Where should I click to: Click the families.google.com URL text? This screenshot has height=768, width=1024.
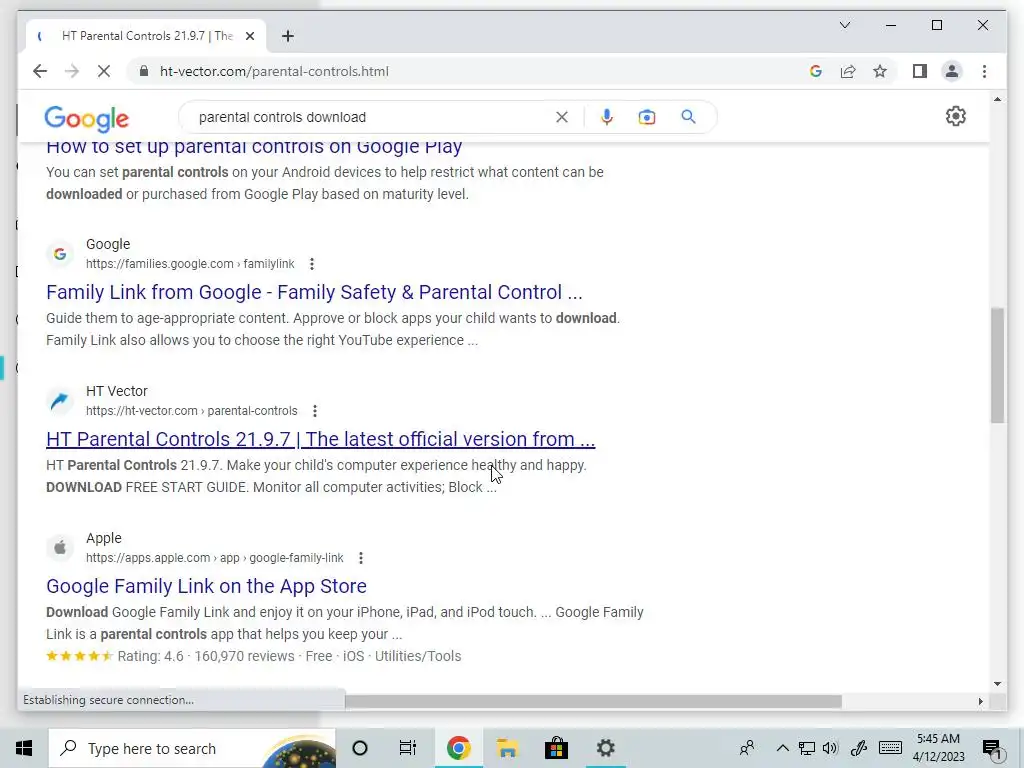pyautogui.click(x=190, y=264)
